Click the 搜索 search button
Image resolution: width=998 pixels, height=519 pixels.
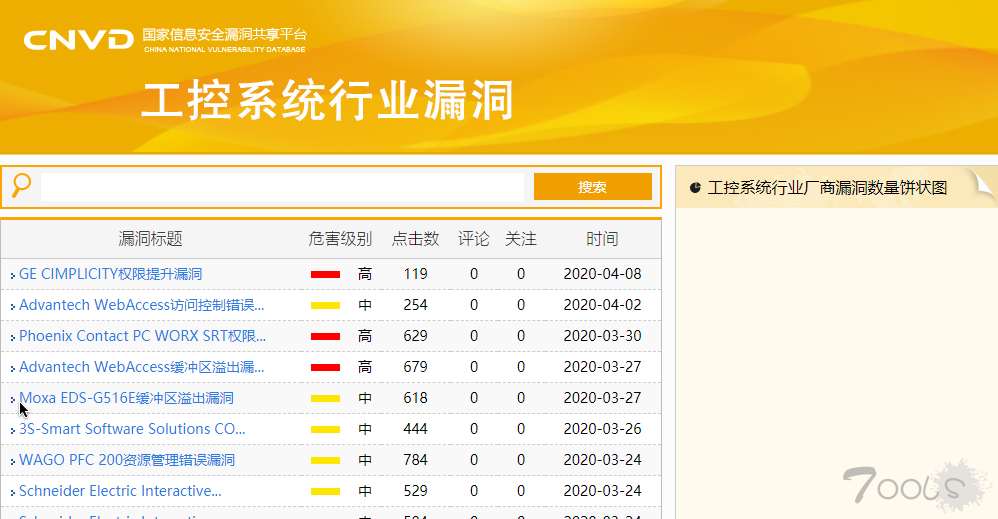point(593,187)
